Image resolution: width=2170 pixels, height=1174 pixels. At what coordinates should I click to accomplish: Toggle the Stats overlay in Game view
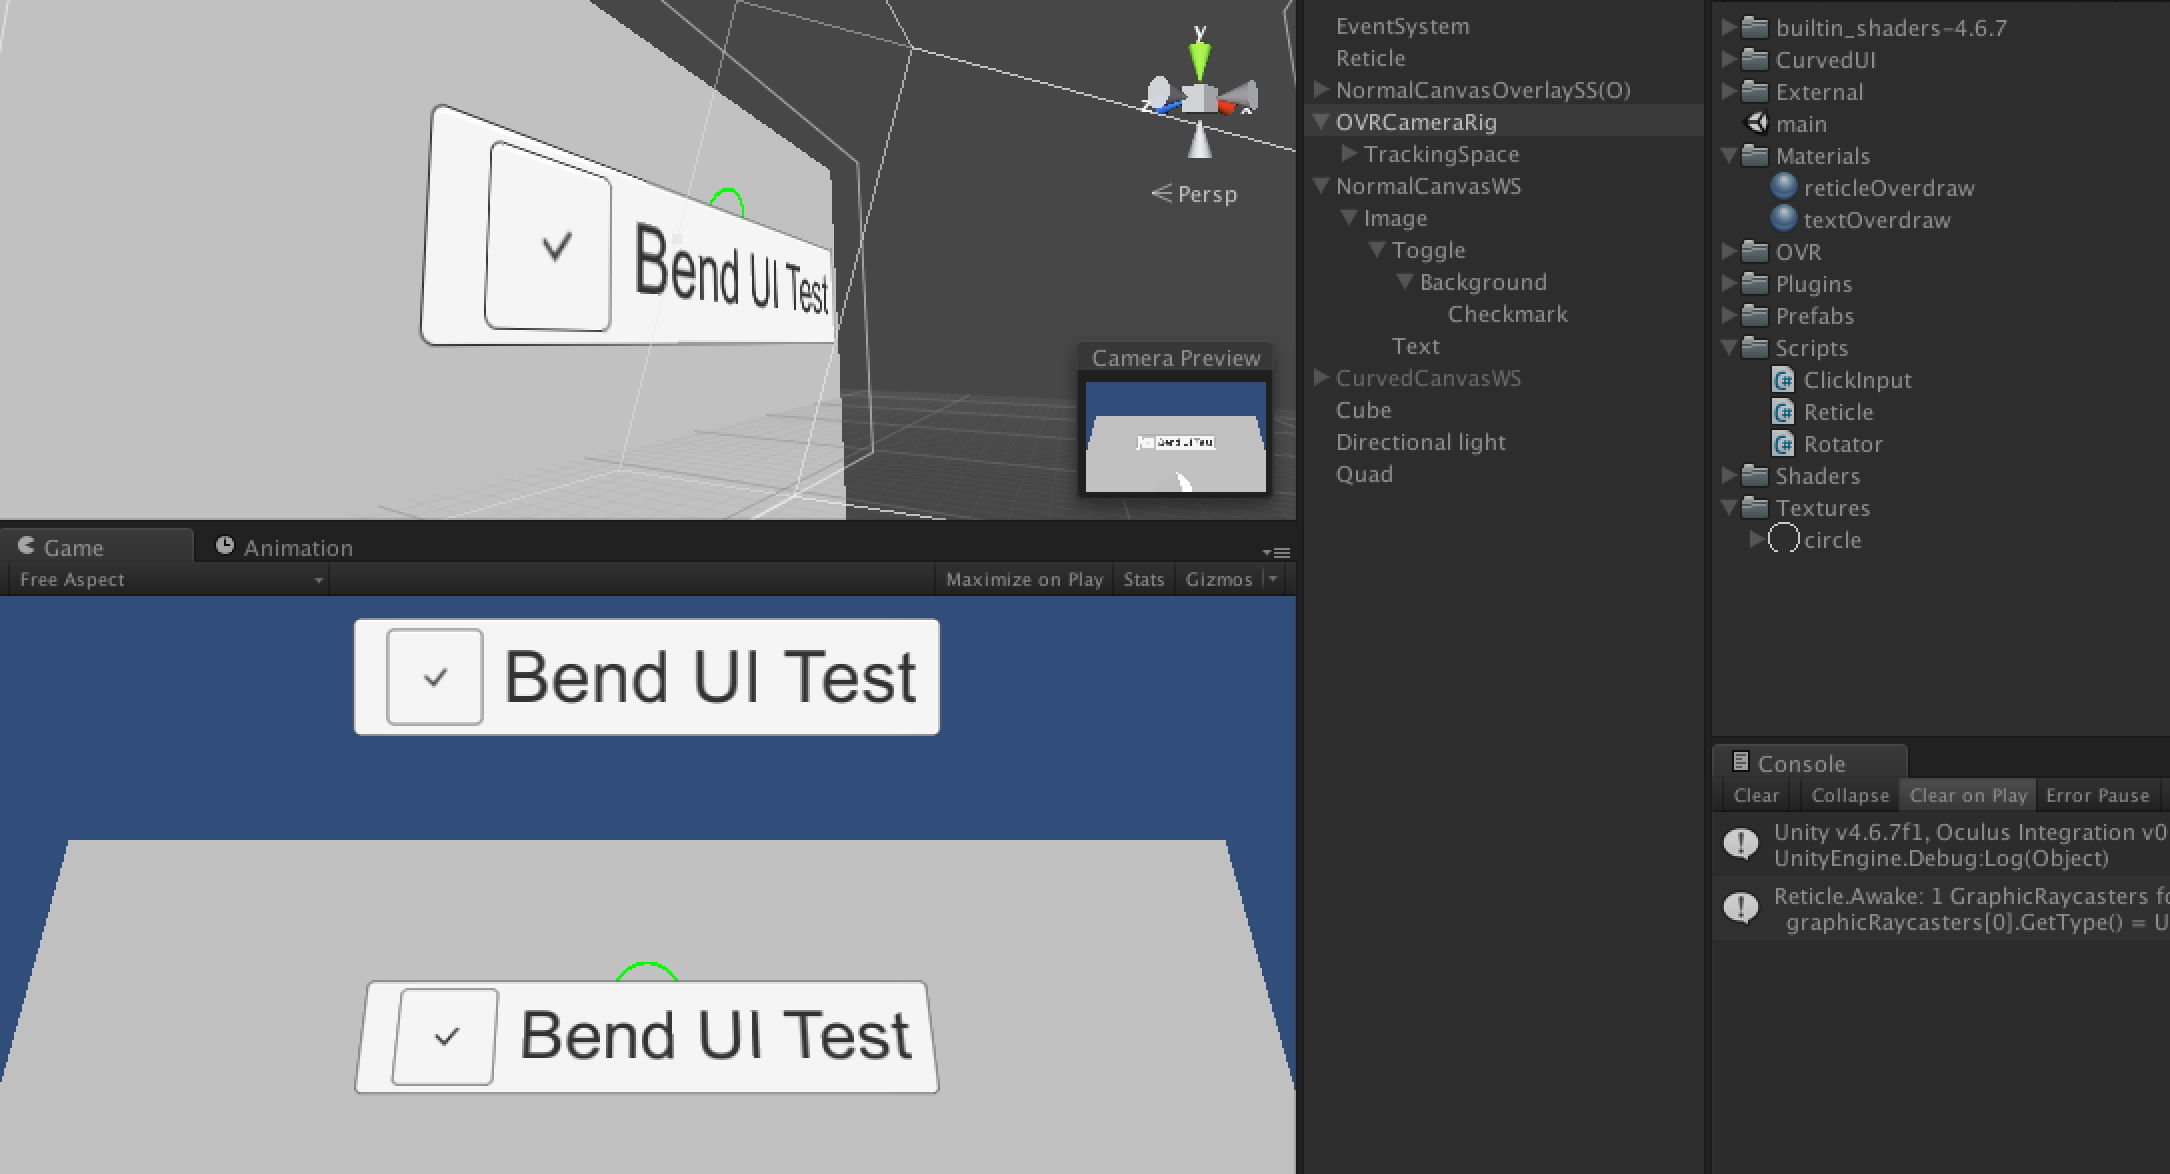point(1143,579)
